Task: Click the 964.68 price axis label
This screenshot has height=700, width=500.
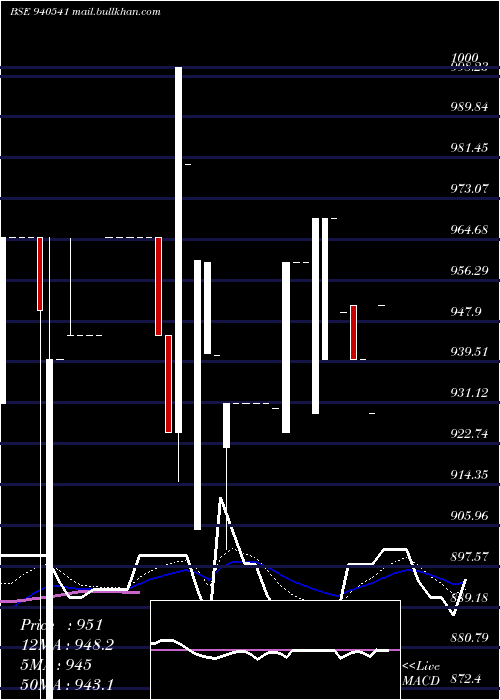Action: pyautogui.click(x=469, y=229)
